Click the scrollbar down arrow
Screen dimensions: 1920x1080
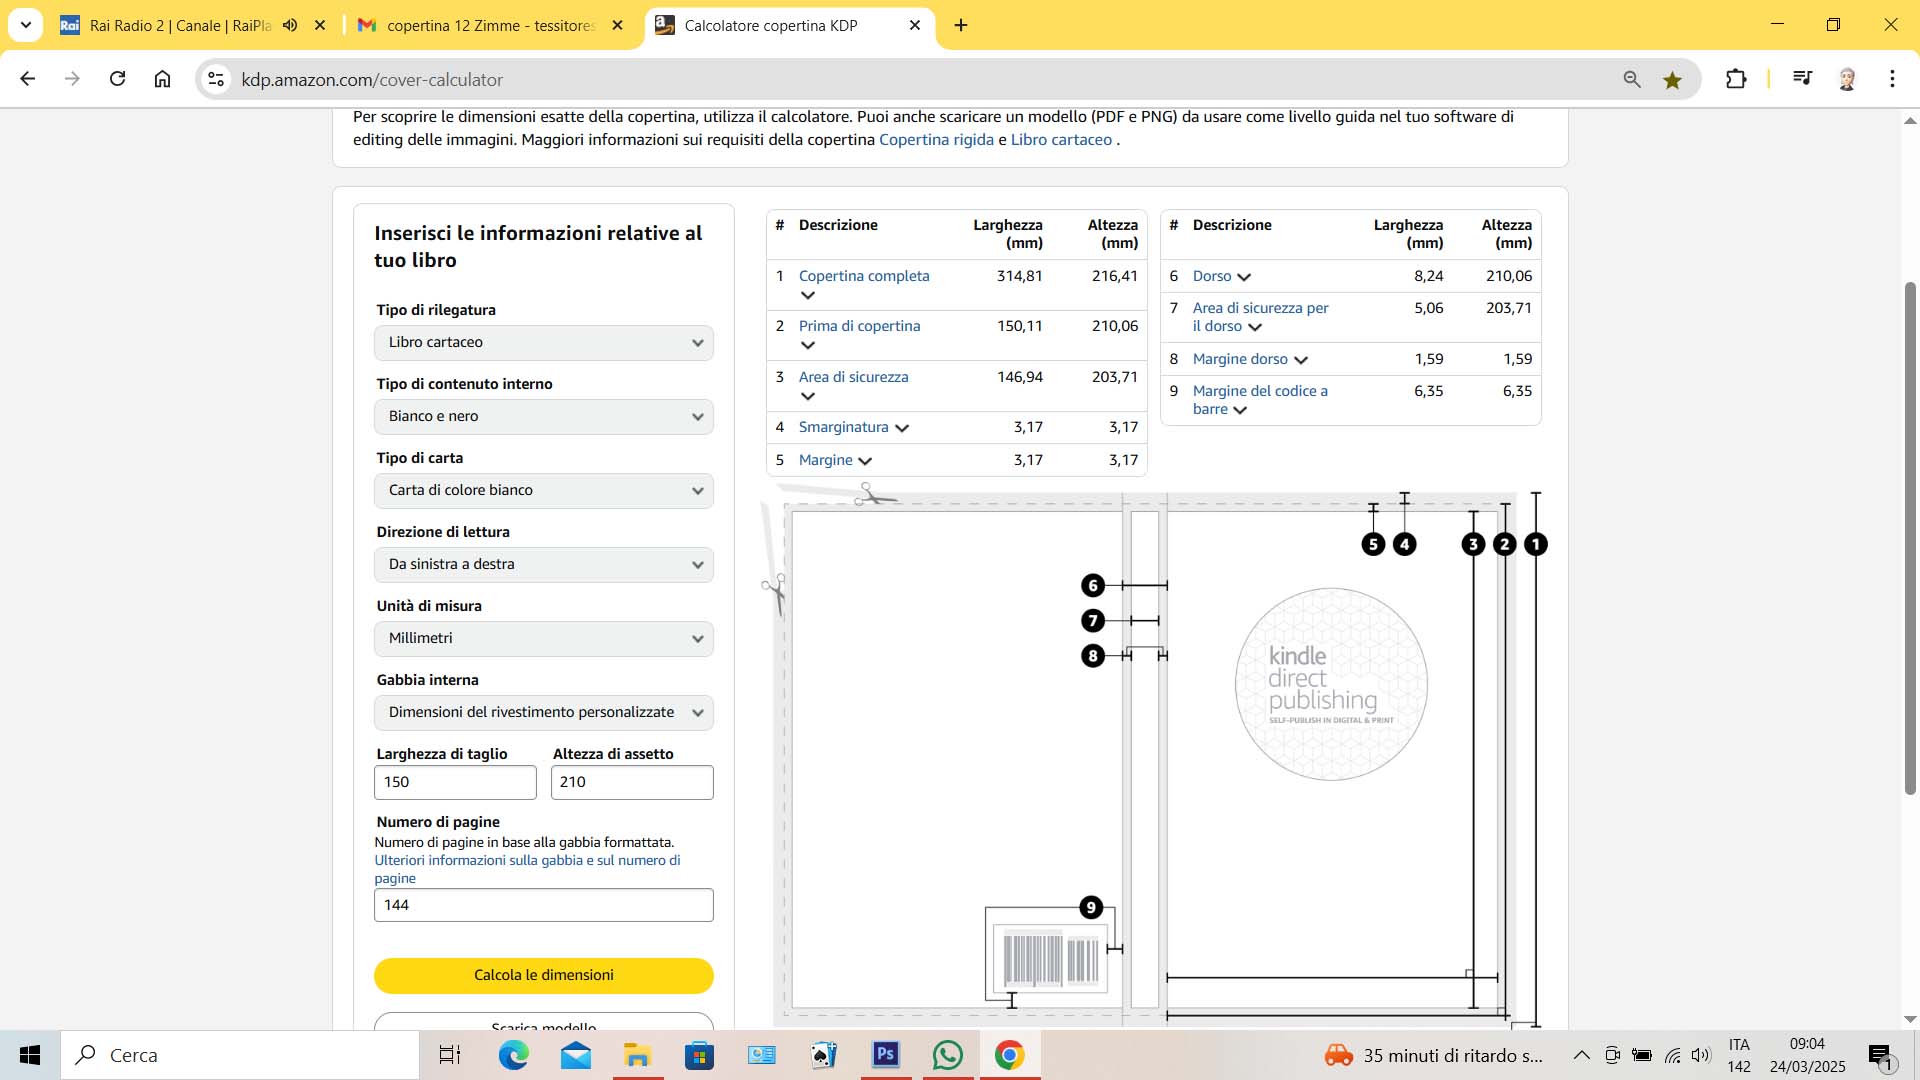coord(1910,1019)
